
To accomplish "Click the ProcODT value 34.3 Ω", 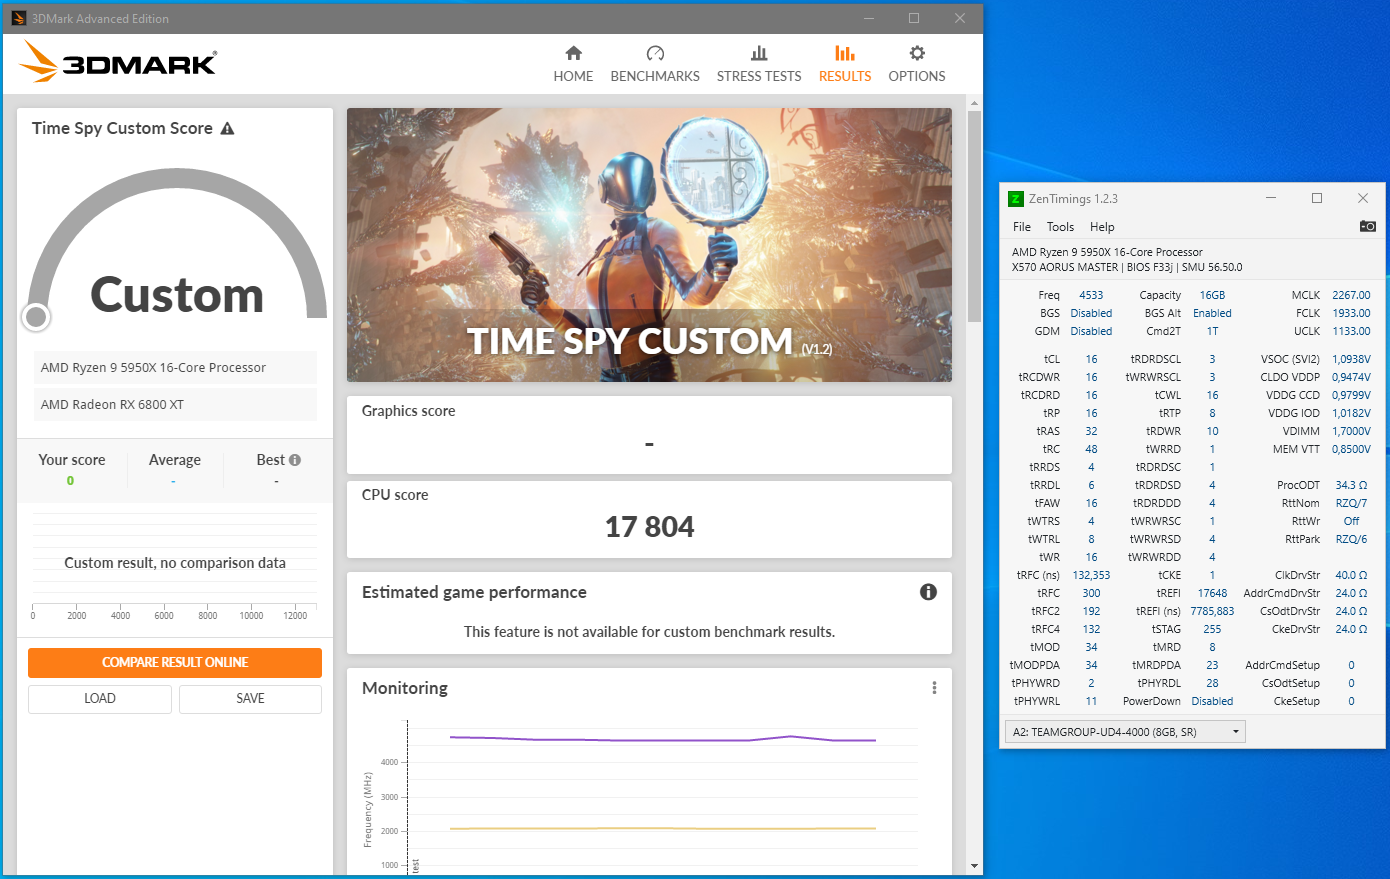I will tap(1351, 485).
